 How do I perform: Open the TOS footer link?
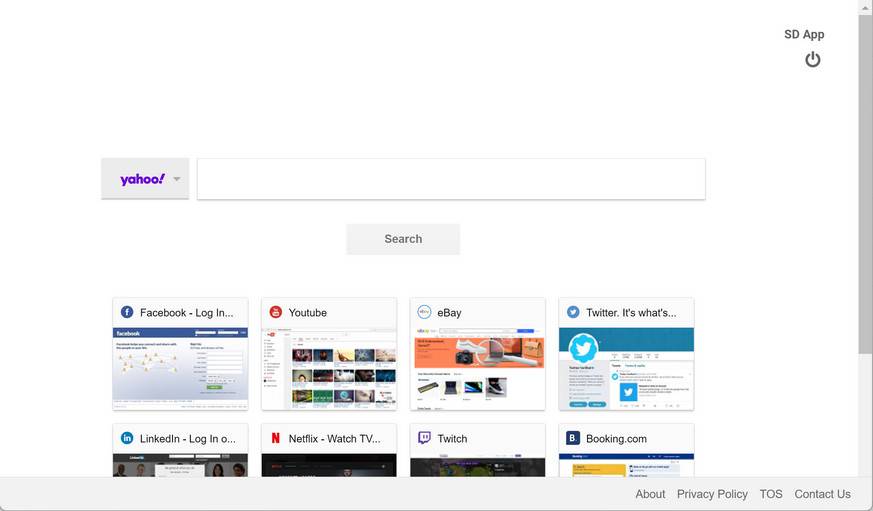pyautogui.click(x=771, y=494)
